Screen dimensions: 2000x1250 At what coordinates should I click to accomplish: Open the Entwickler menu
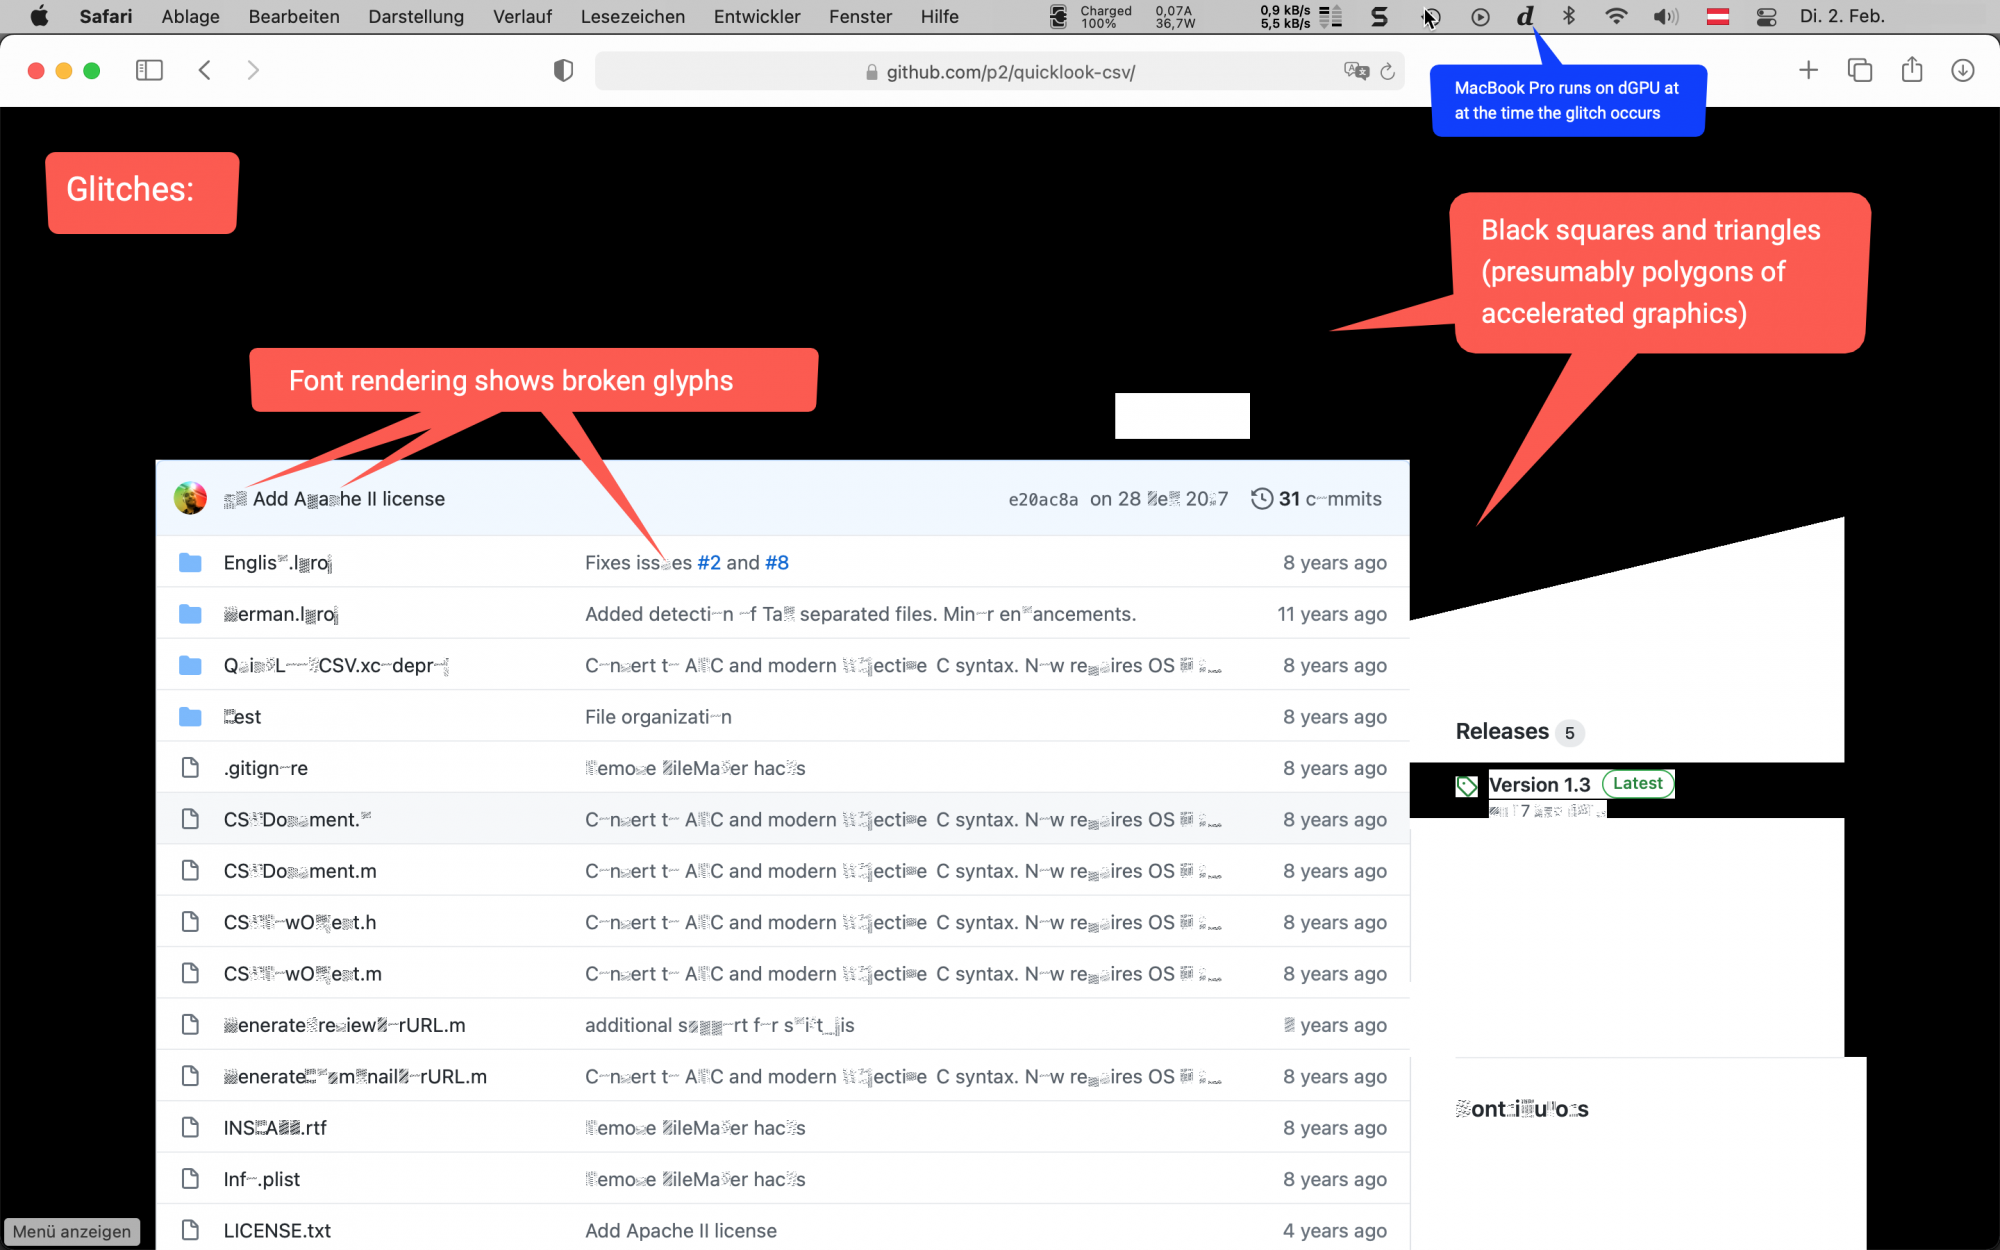pos(756,16)
